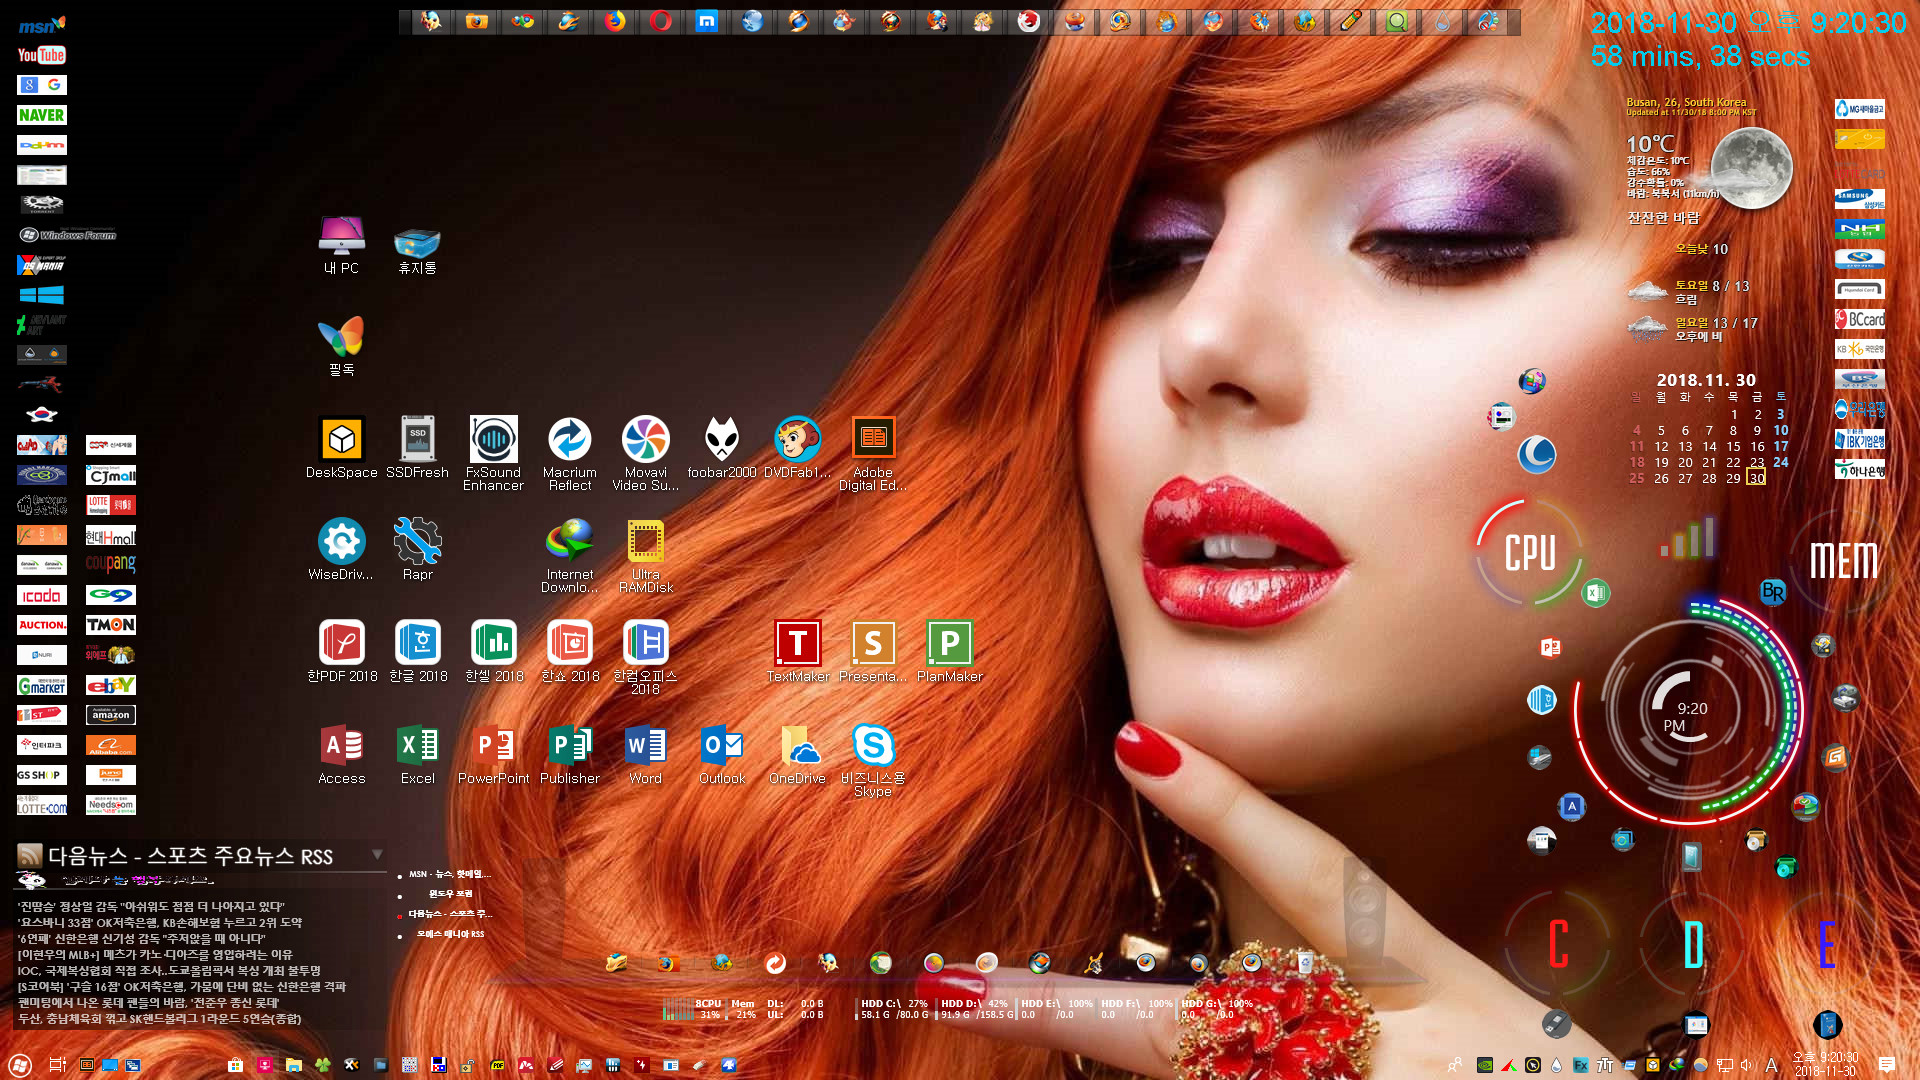Launch foobar2000 from the desktop
The height and width of the screenshot is (1080, 1920).
[722, 447]
